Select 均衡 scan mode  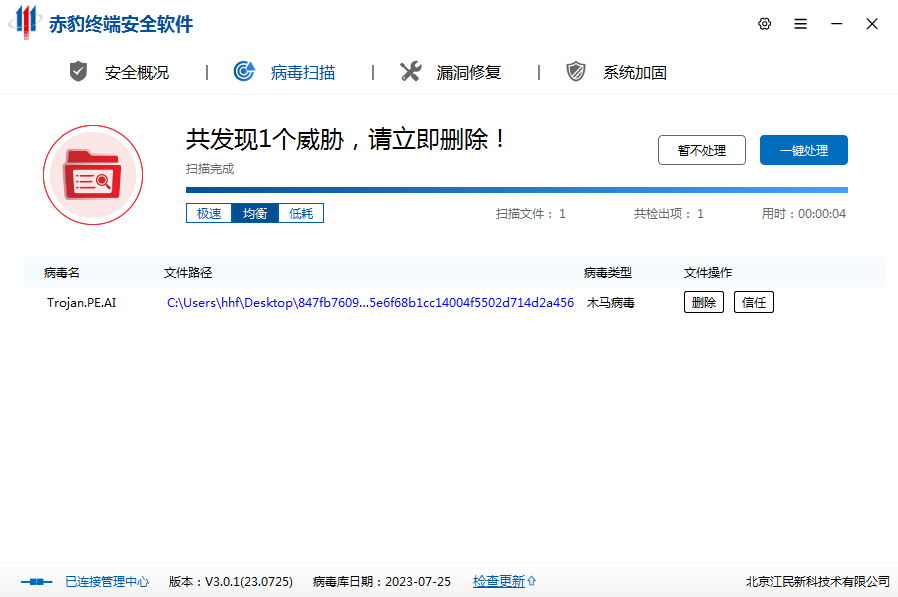point(255,213)
